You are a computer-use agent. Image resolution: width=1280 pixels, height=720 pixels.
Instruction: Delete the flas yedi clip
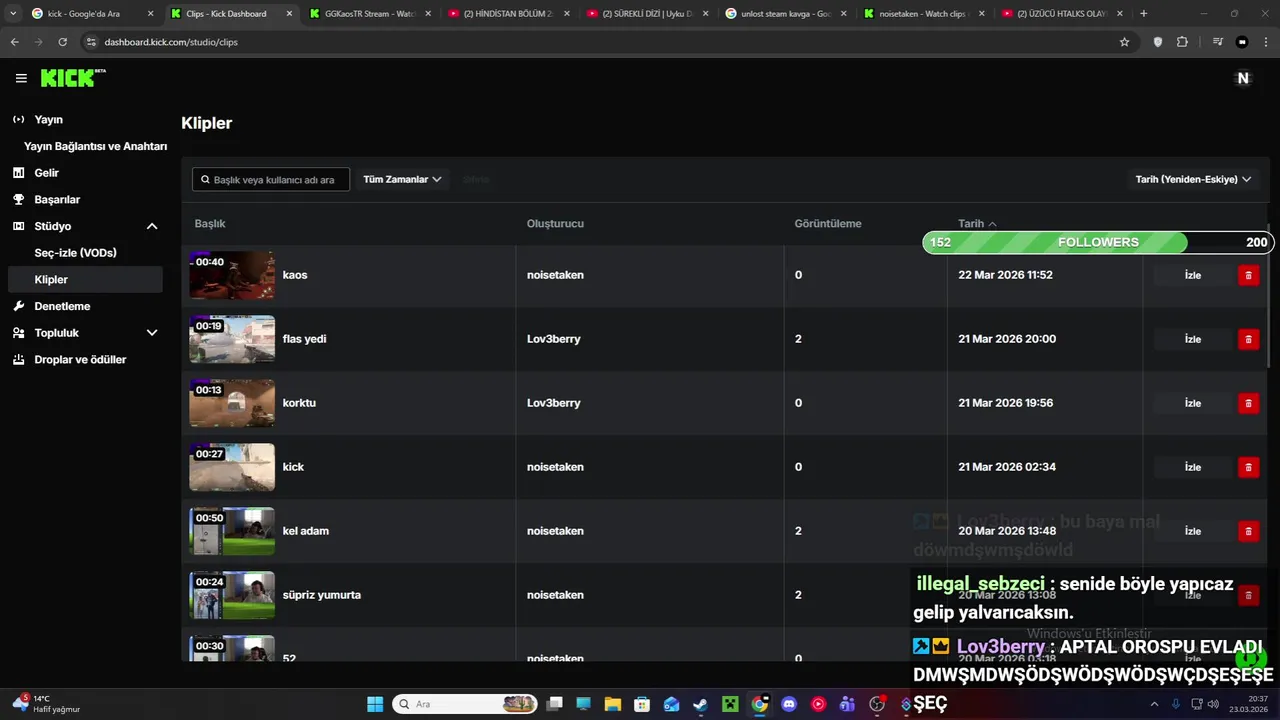click(x=1248, y=339)
